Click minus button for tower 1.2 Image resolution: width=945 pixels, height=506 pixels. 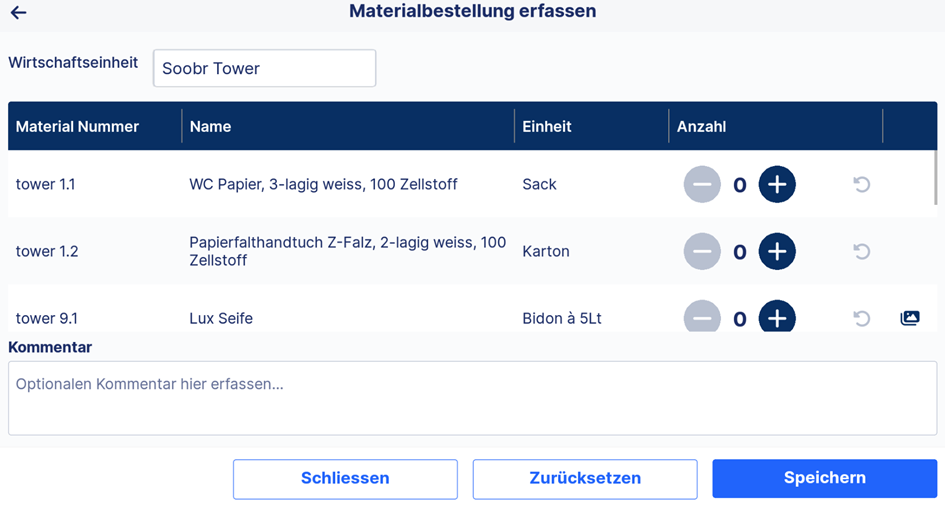point(702,251)
